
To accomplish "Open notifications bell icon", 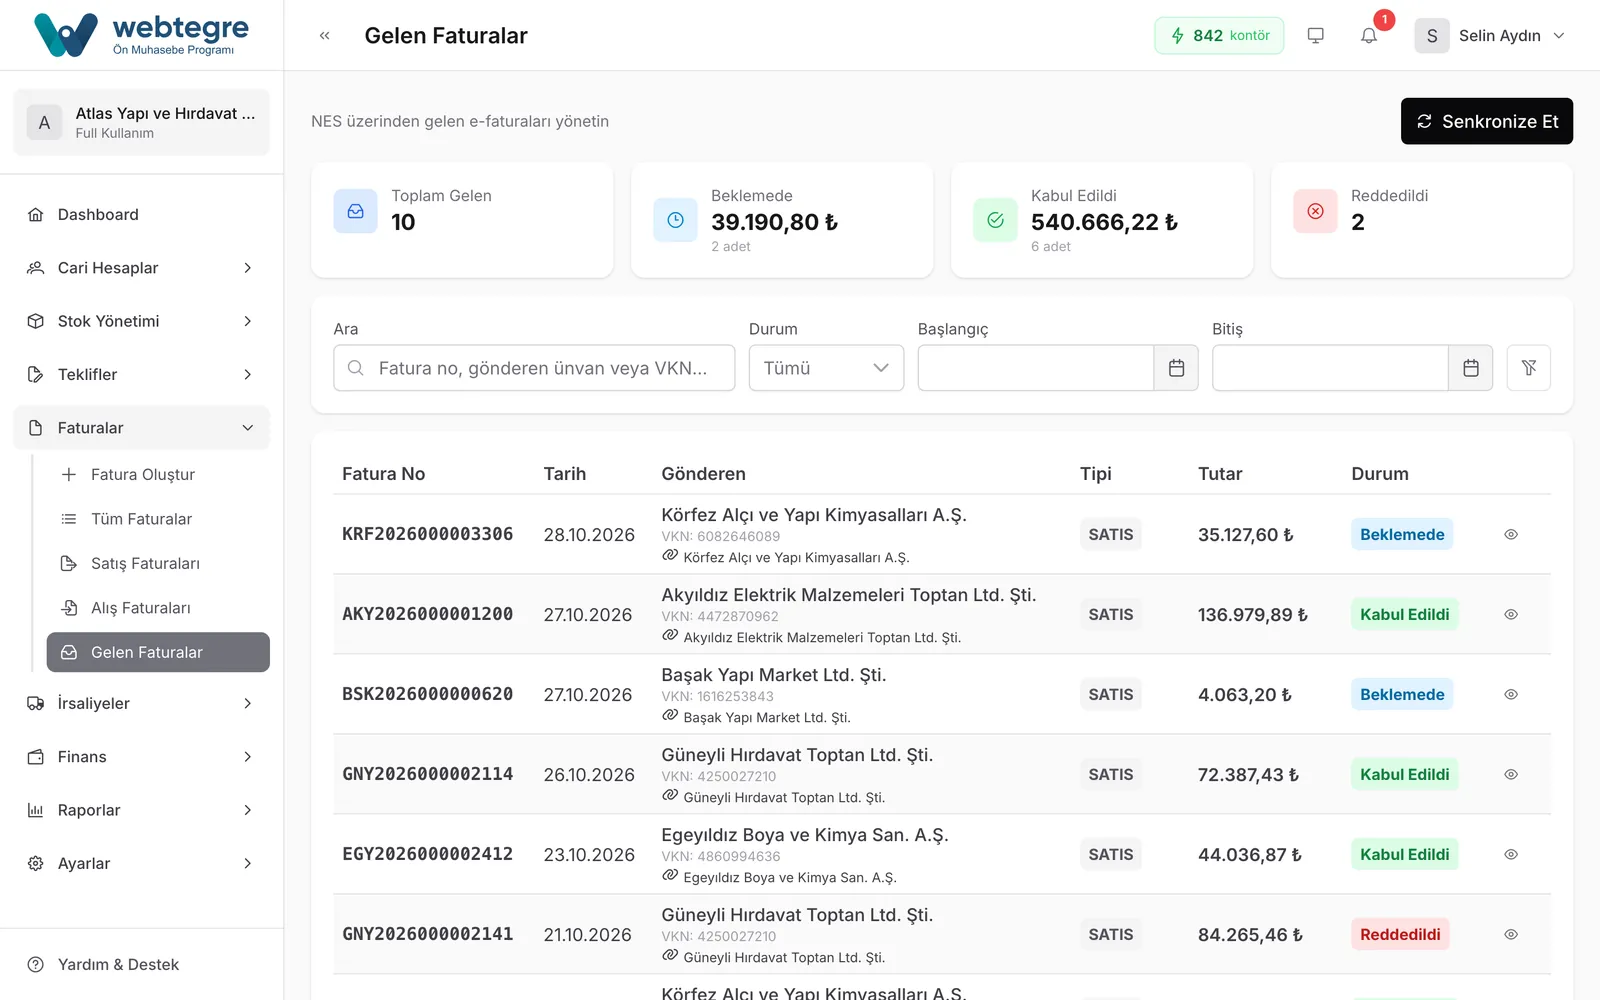I will tap(1369, 35).
